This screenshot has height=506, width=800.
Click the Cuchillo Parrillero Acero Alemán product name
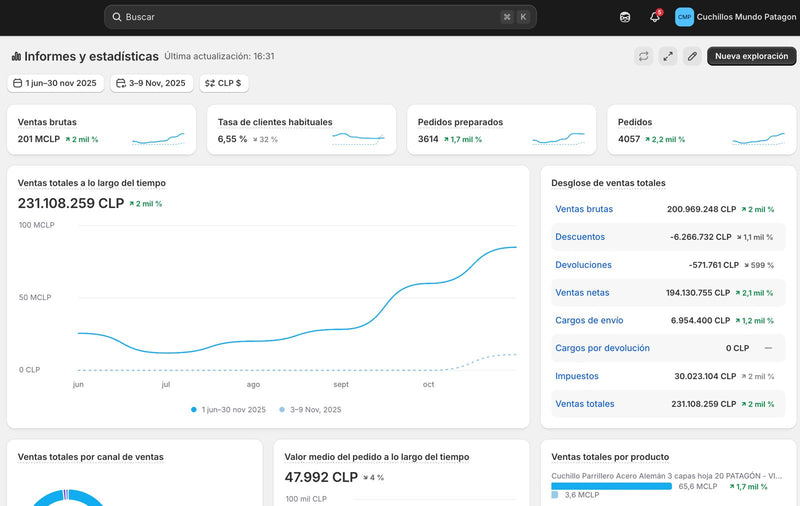pos(666,476)
